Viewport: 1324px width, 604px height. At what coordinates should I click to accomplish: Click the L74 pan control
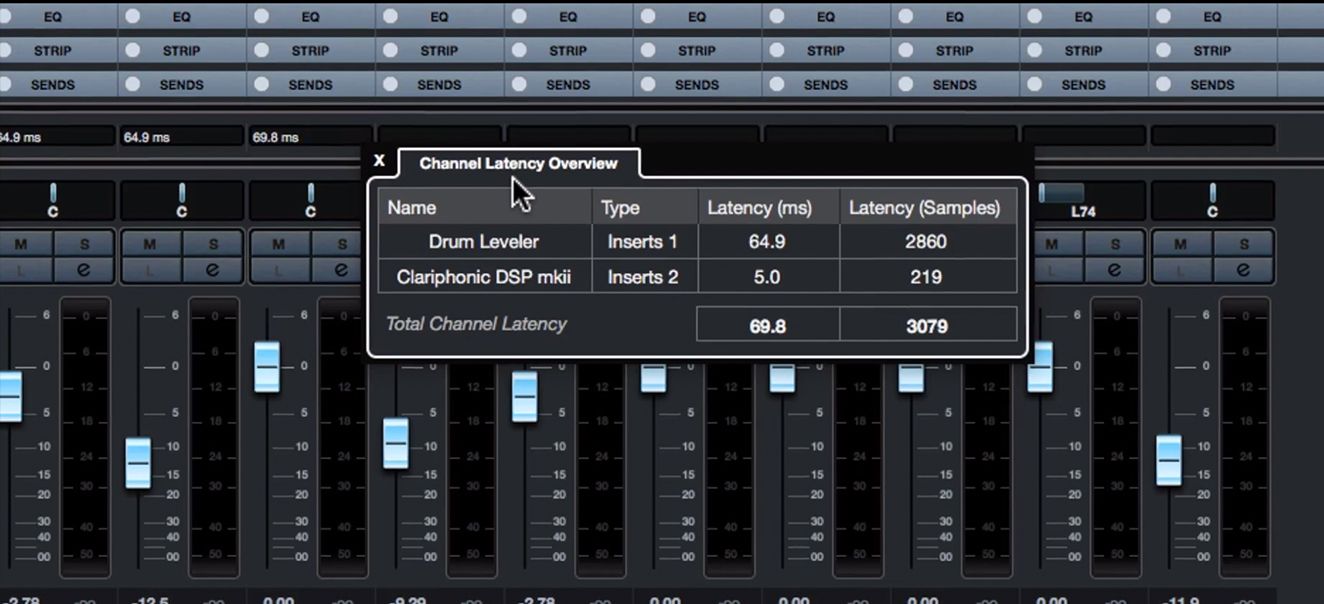(x=1062, y=193)
